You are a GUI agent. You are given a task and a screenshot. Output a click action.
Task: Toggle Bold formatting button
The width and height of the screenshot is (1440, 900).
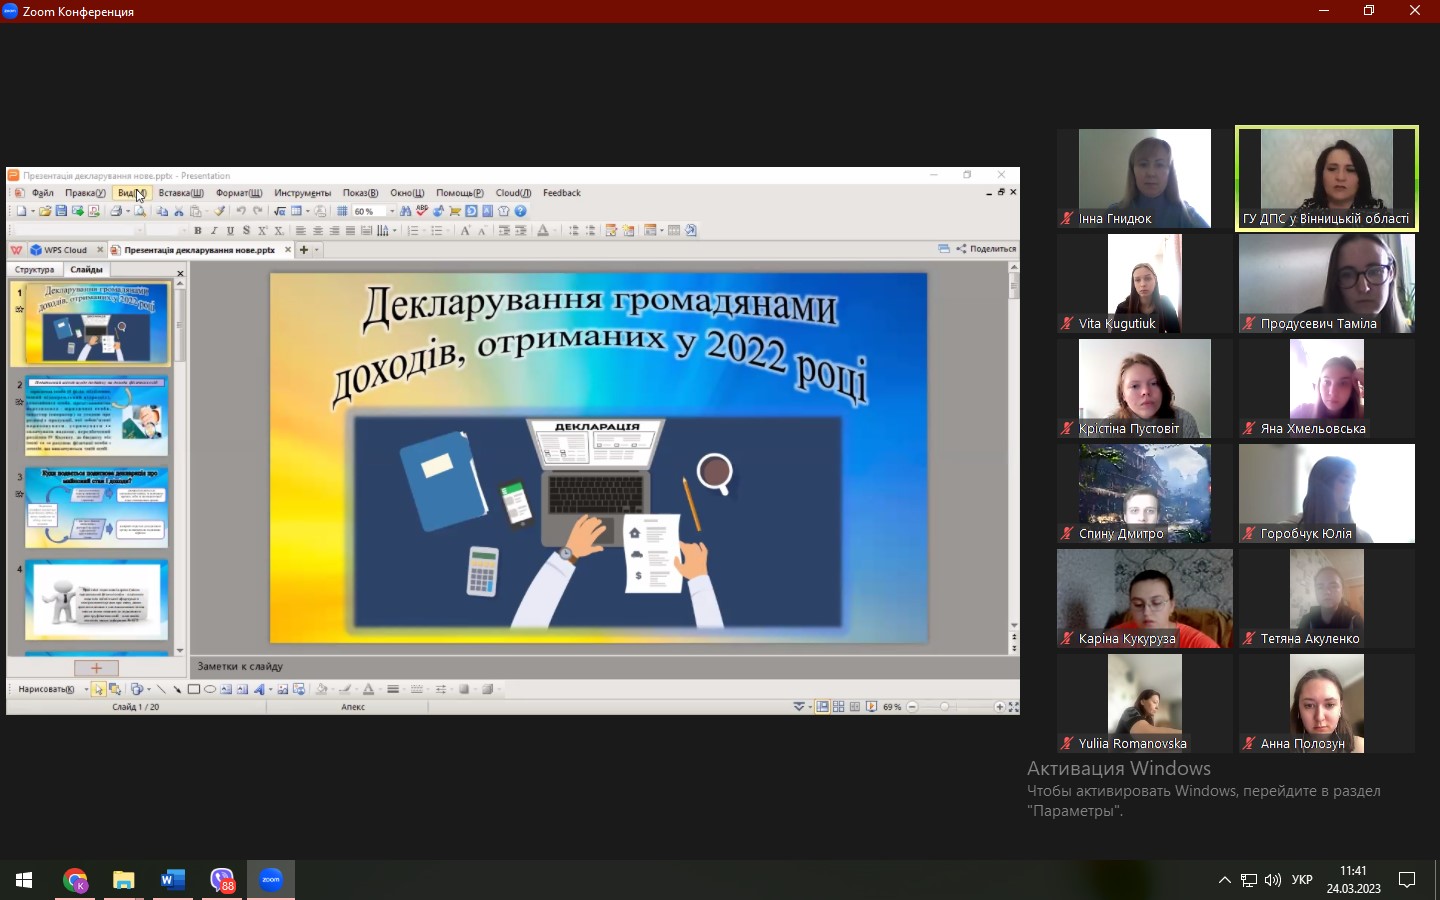pyautogui.click(x=198, y=231)
